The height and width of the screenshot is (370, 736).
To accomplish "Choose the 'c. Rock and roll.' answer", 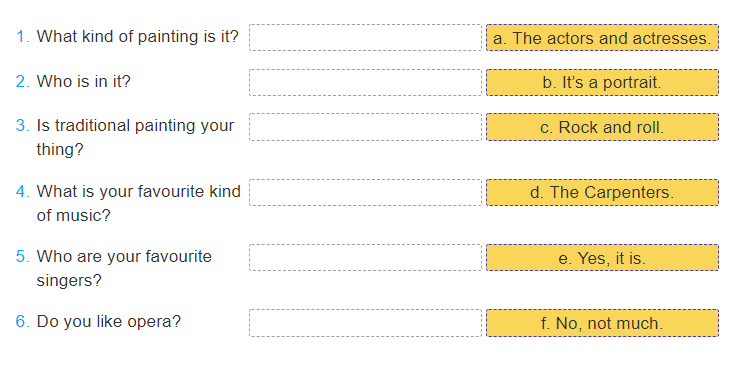I will pyautogui.click(x=602, y=127).
